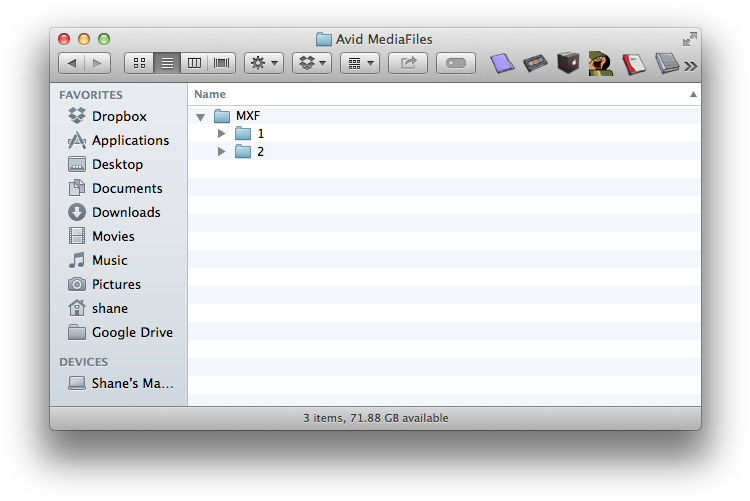Open the Arrange items dropdown

coord(360,63)
